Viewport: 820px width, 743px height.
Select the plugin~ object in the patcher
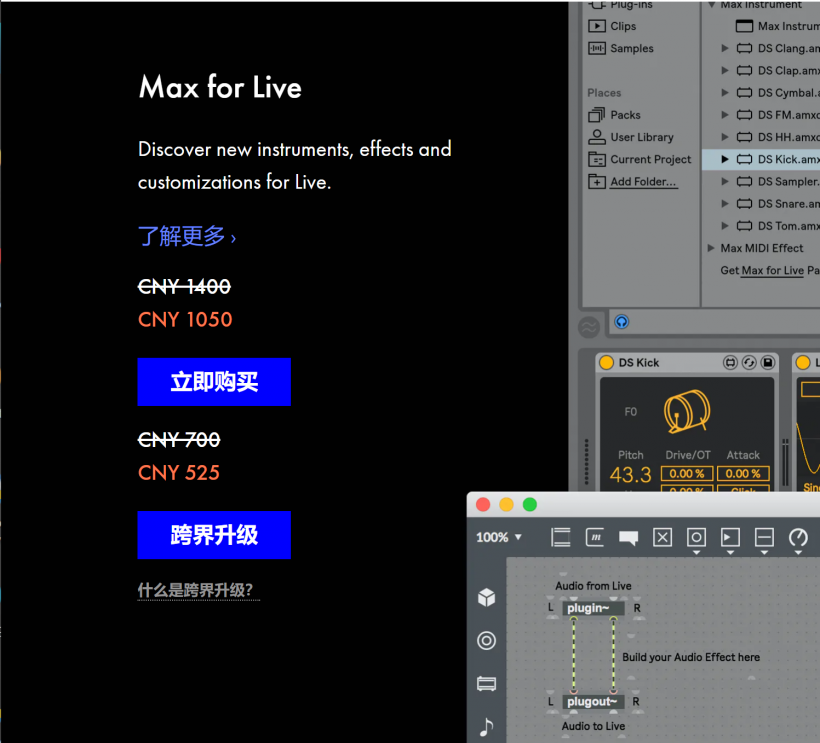tap(593, 608)
